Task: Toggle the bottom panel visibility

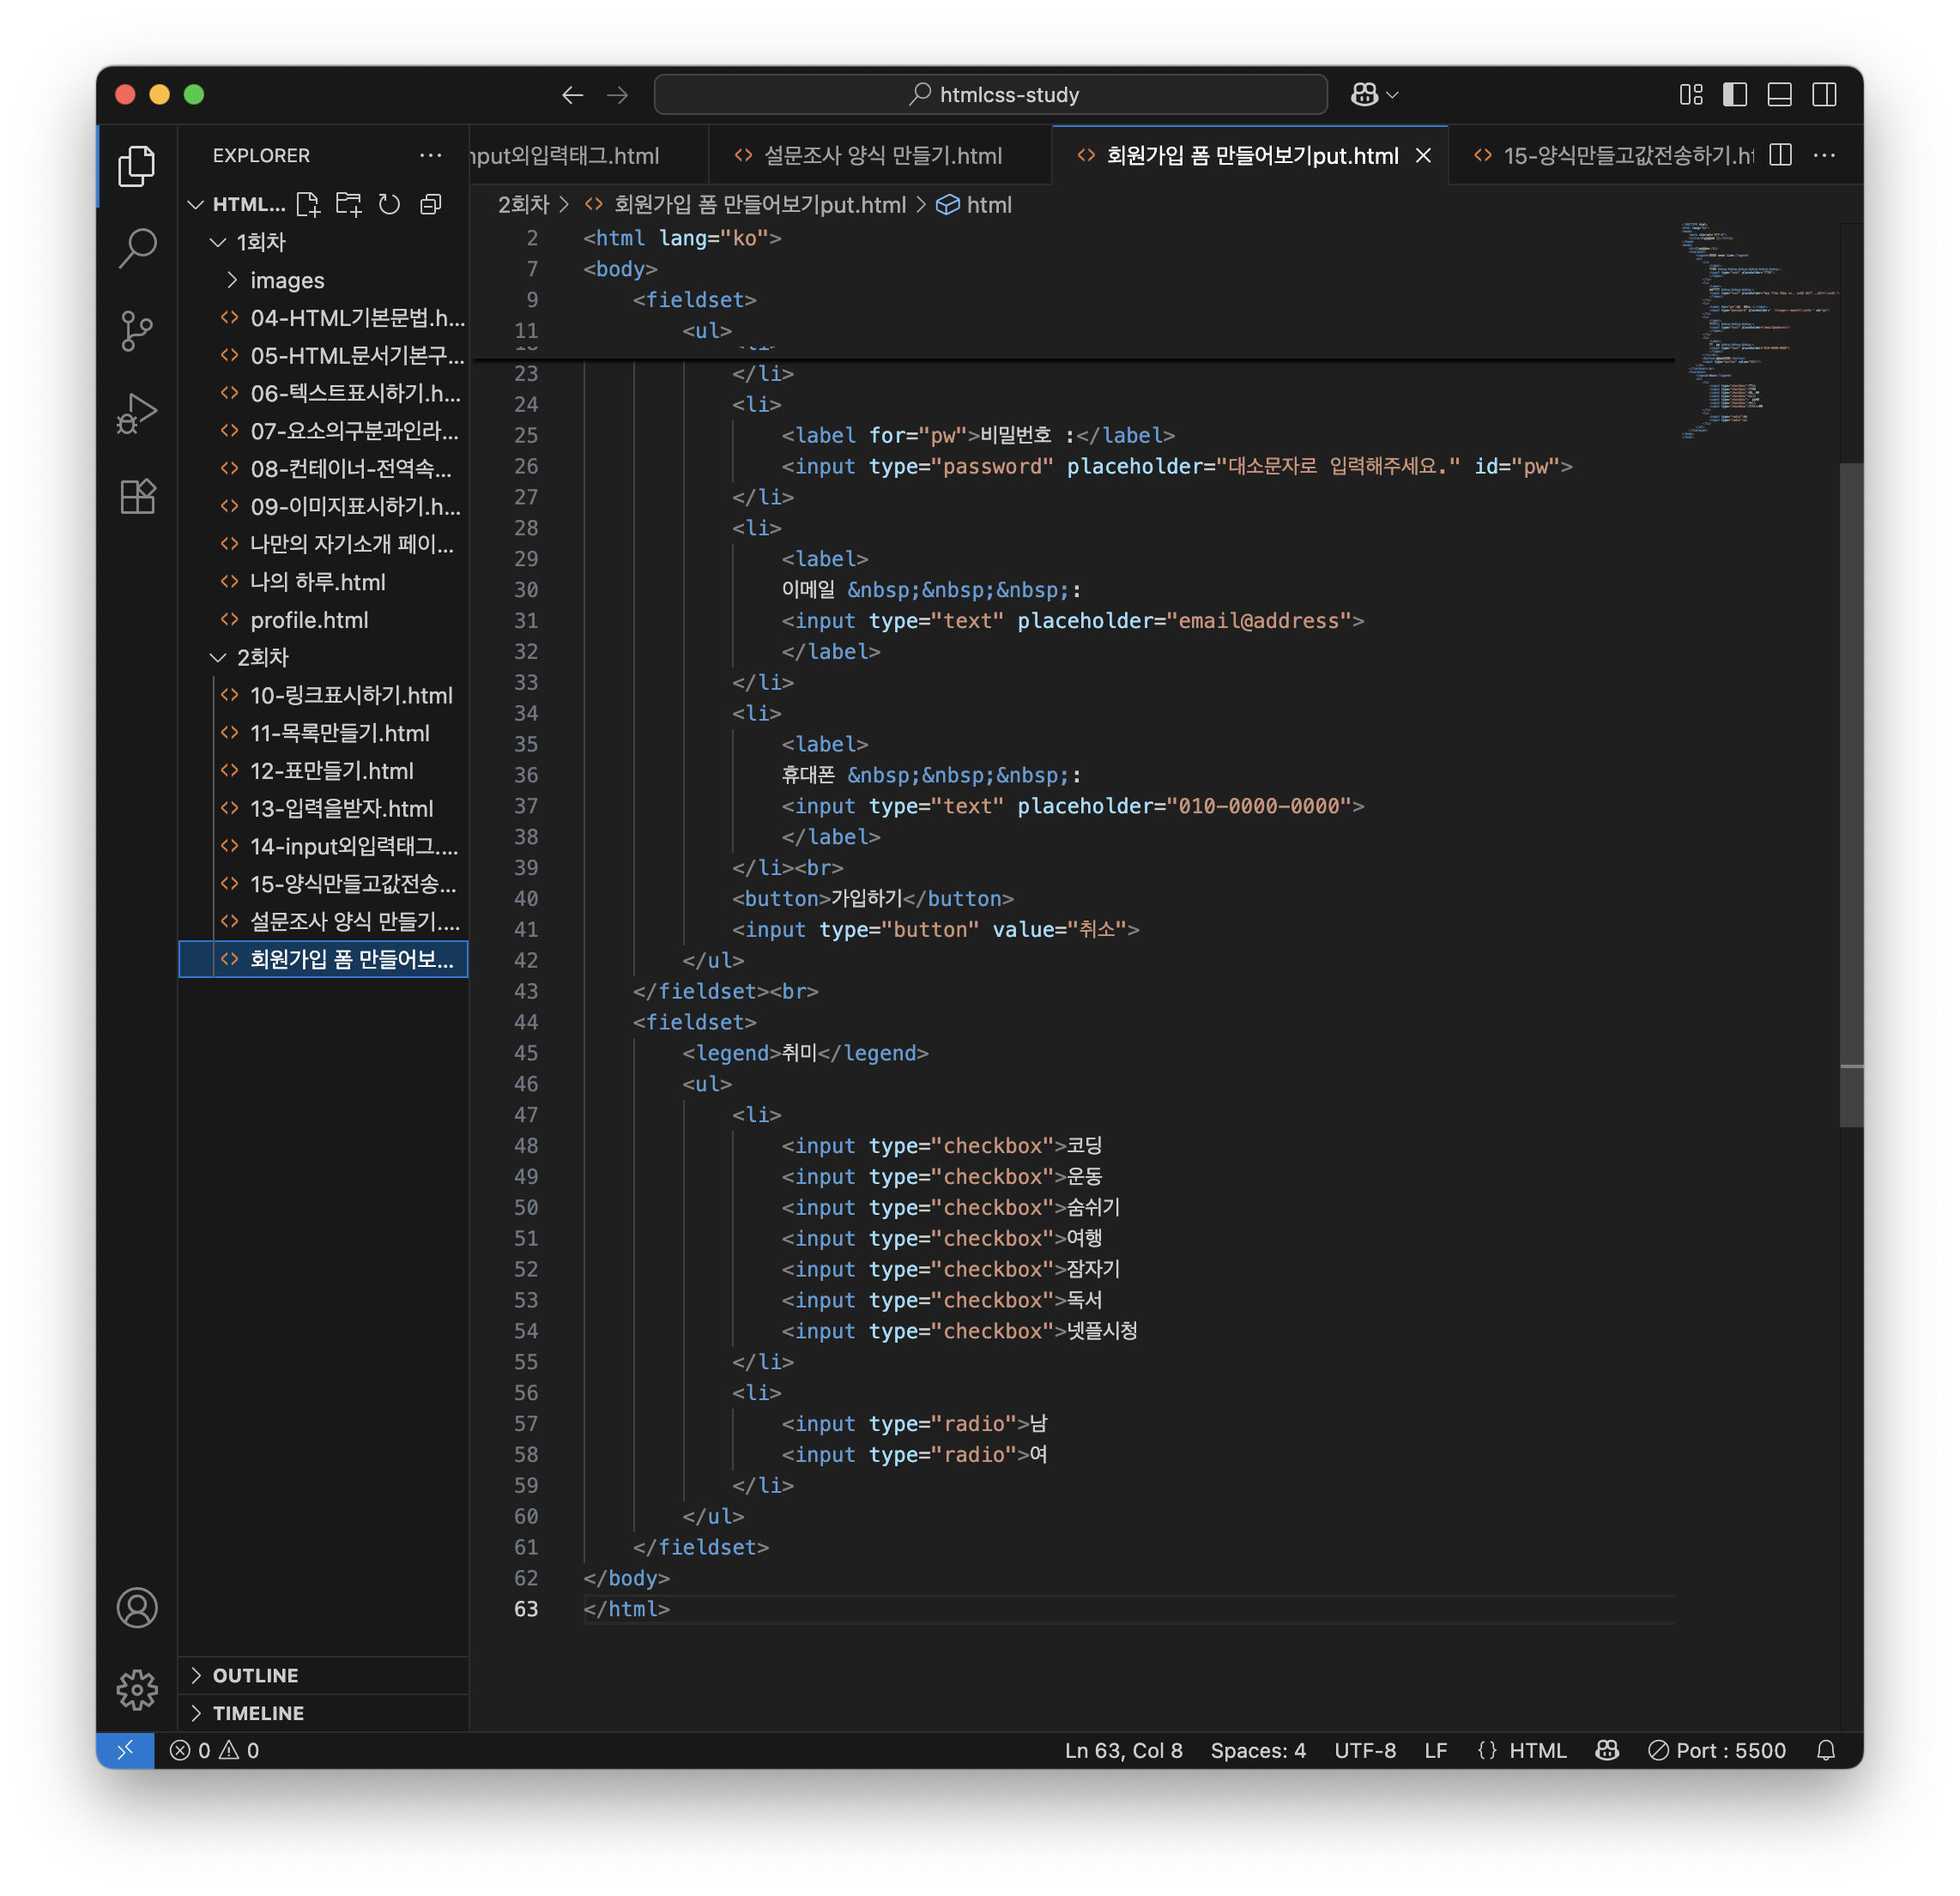Action: pyautogui.click(x=1779, y=95)
